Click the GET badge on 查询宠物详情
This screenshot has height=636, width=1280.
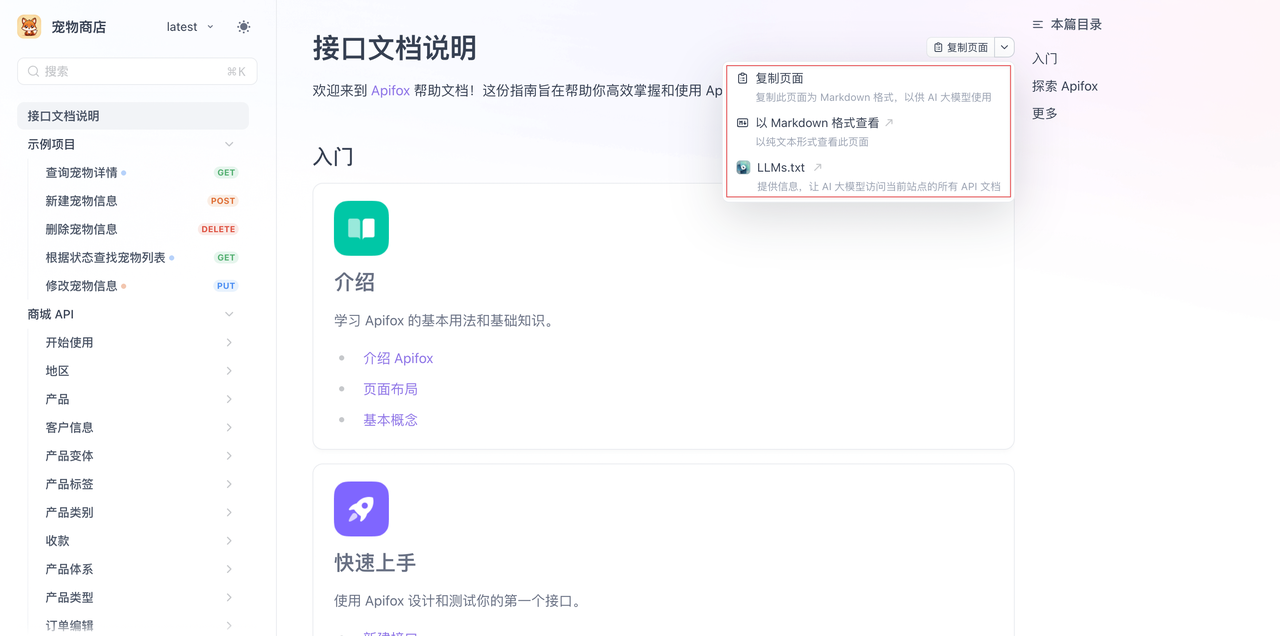227,173
